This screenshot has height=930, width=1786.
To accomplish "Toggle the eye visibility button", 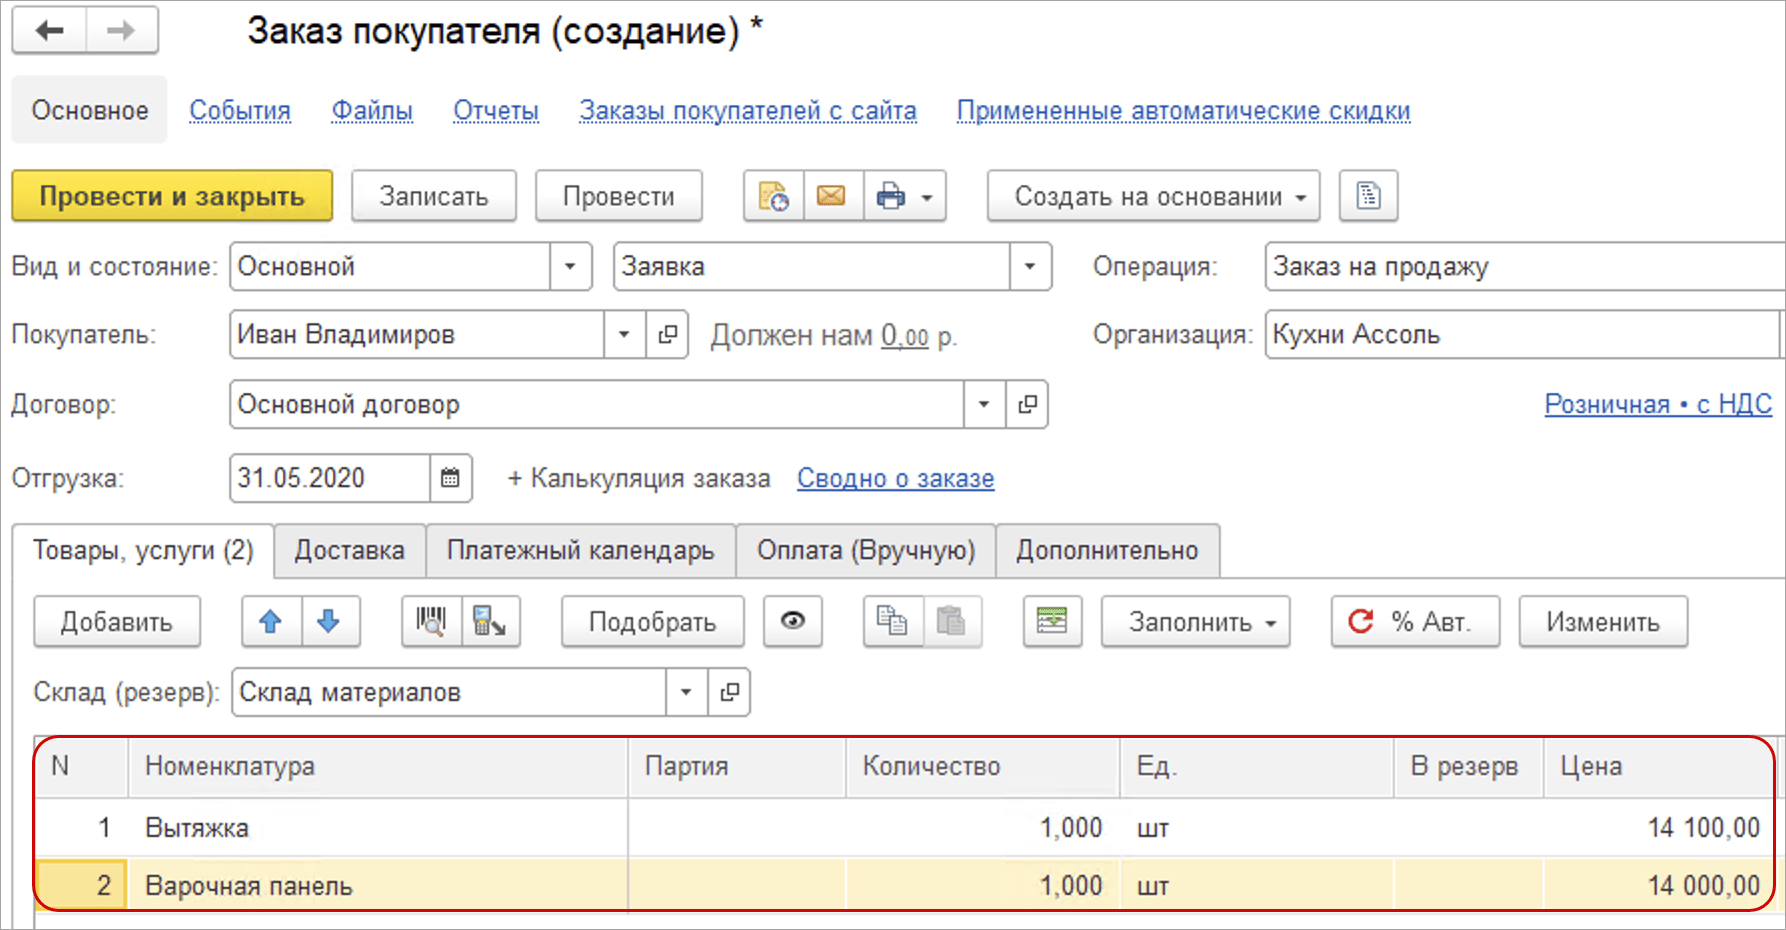I will (793, 622).
